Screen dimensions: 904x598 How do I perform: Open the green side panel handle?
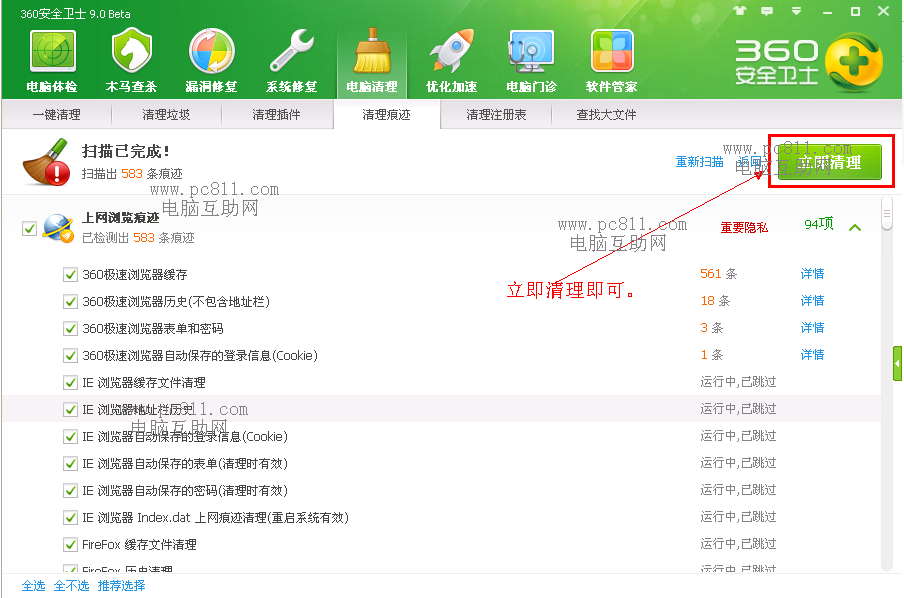tap(897, 363)
